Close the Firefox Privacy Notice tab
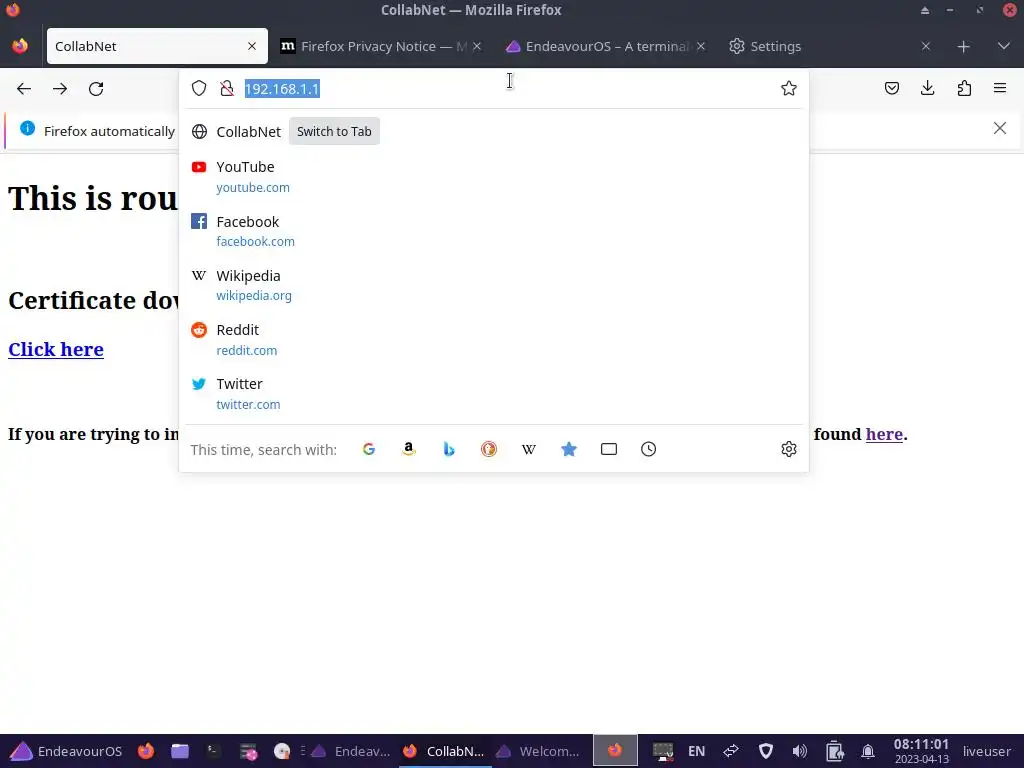The image size is (1024, 768). (477, 46)
